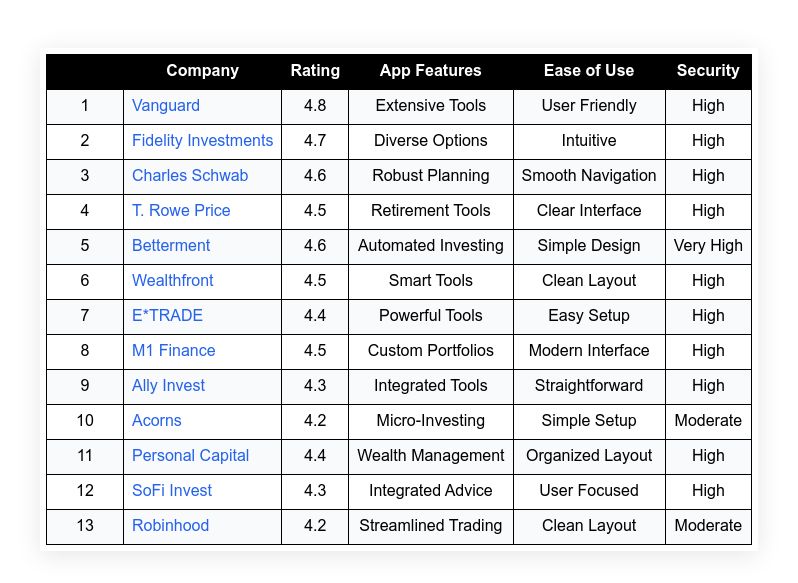Open the E*TRADE link
798x583 pixels.
pos(167,315)
